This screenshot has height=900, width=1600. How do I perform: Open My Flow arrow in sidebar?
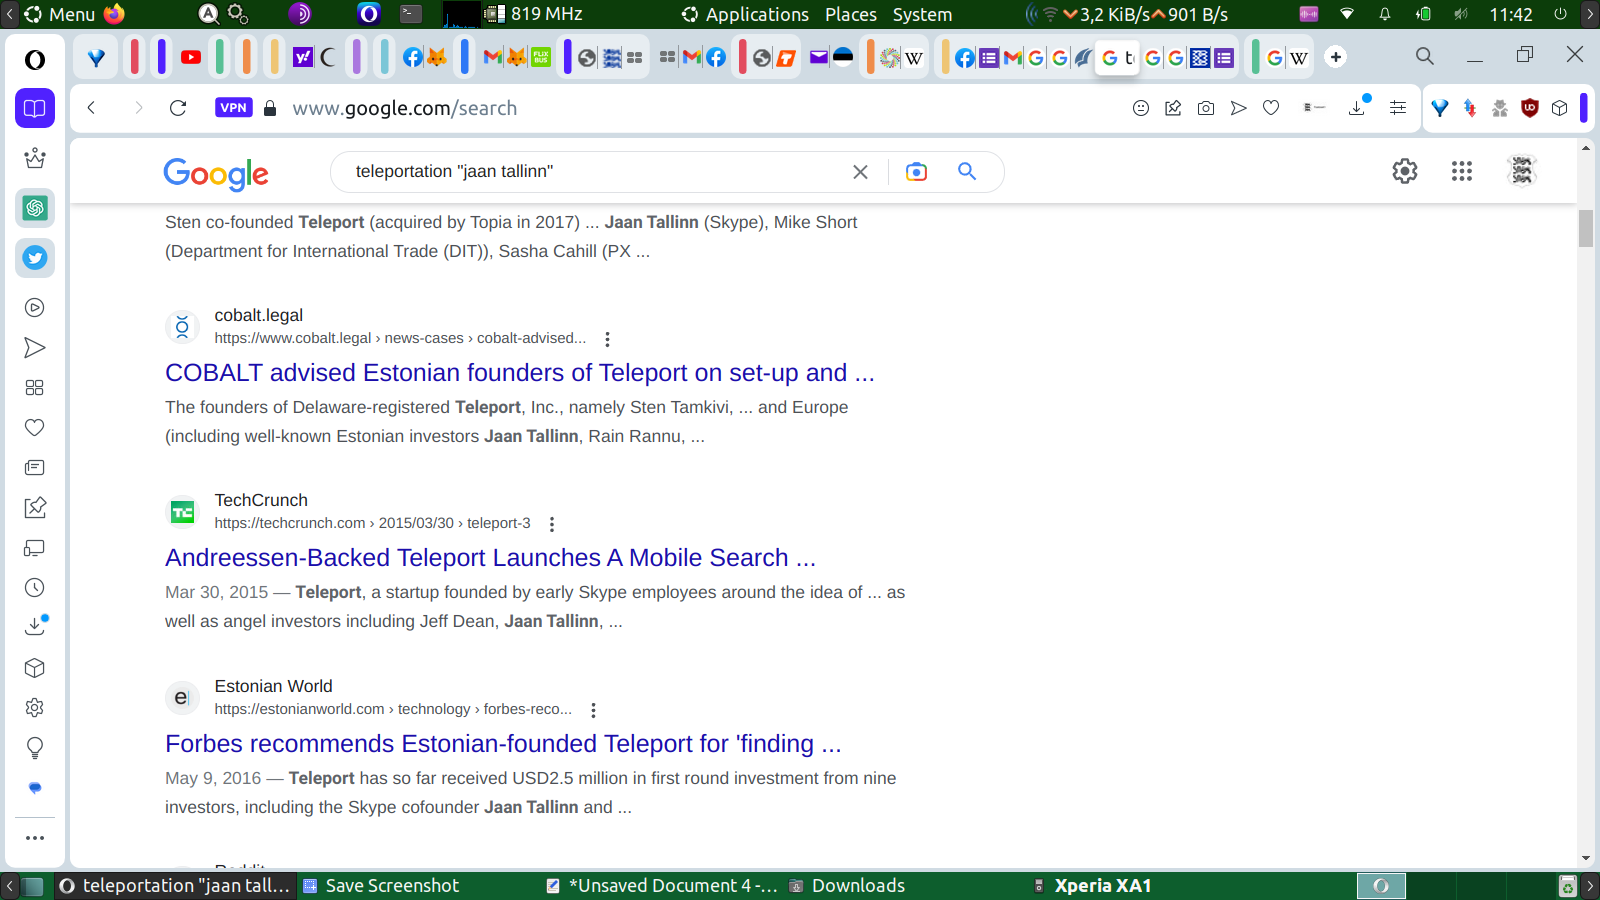pyautogui.click(x=35, y=348)
